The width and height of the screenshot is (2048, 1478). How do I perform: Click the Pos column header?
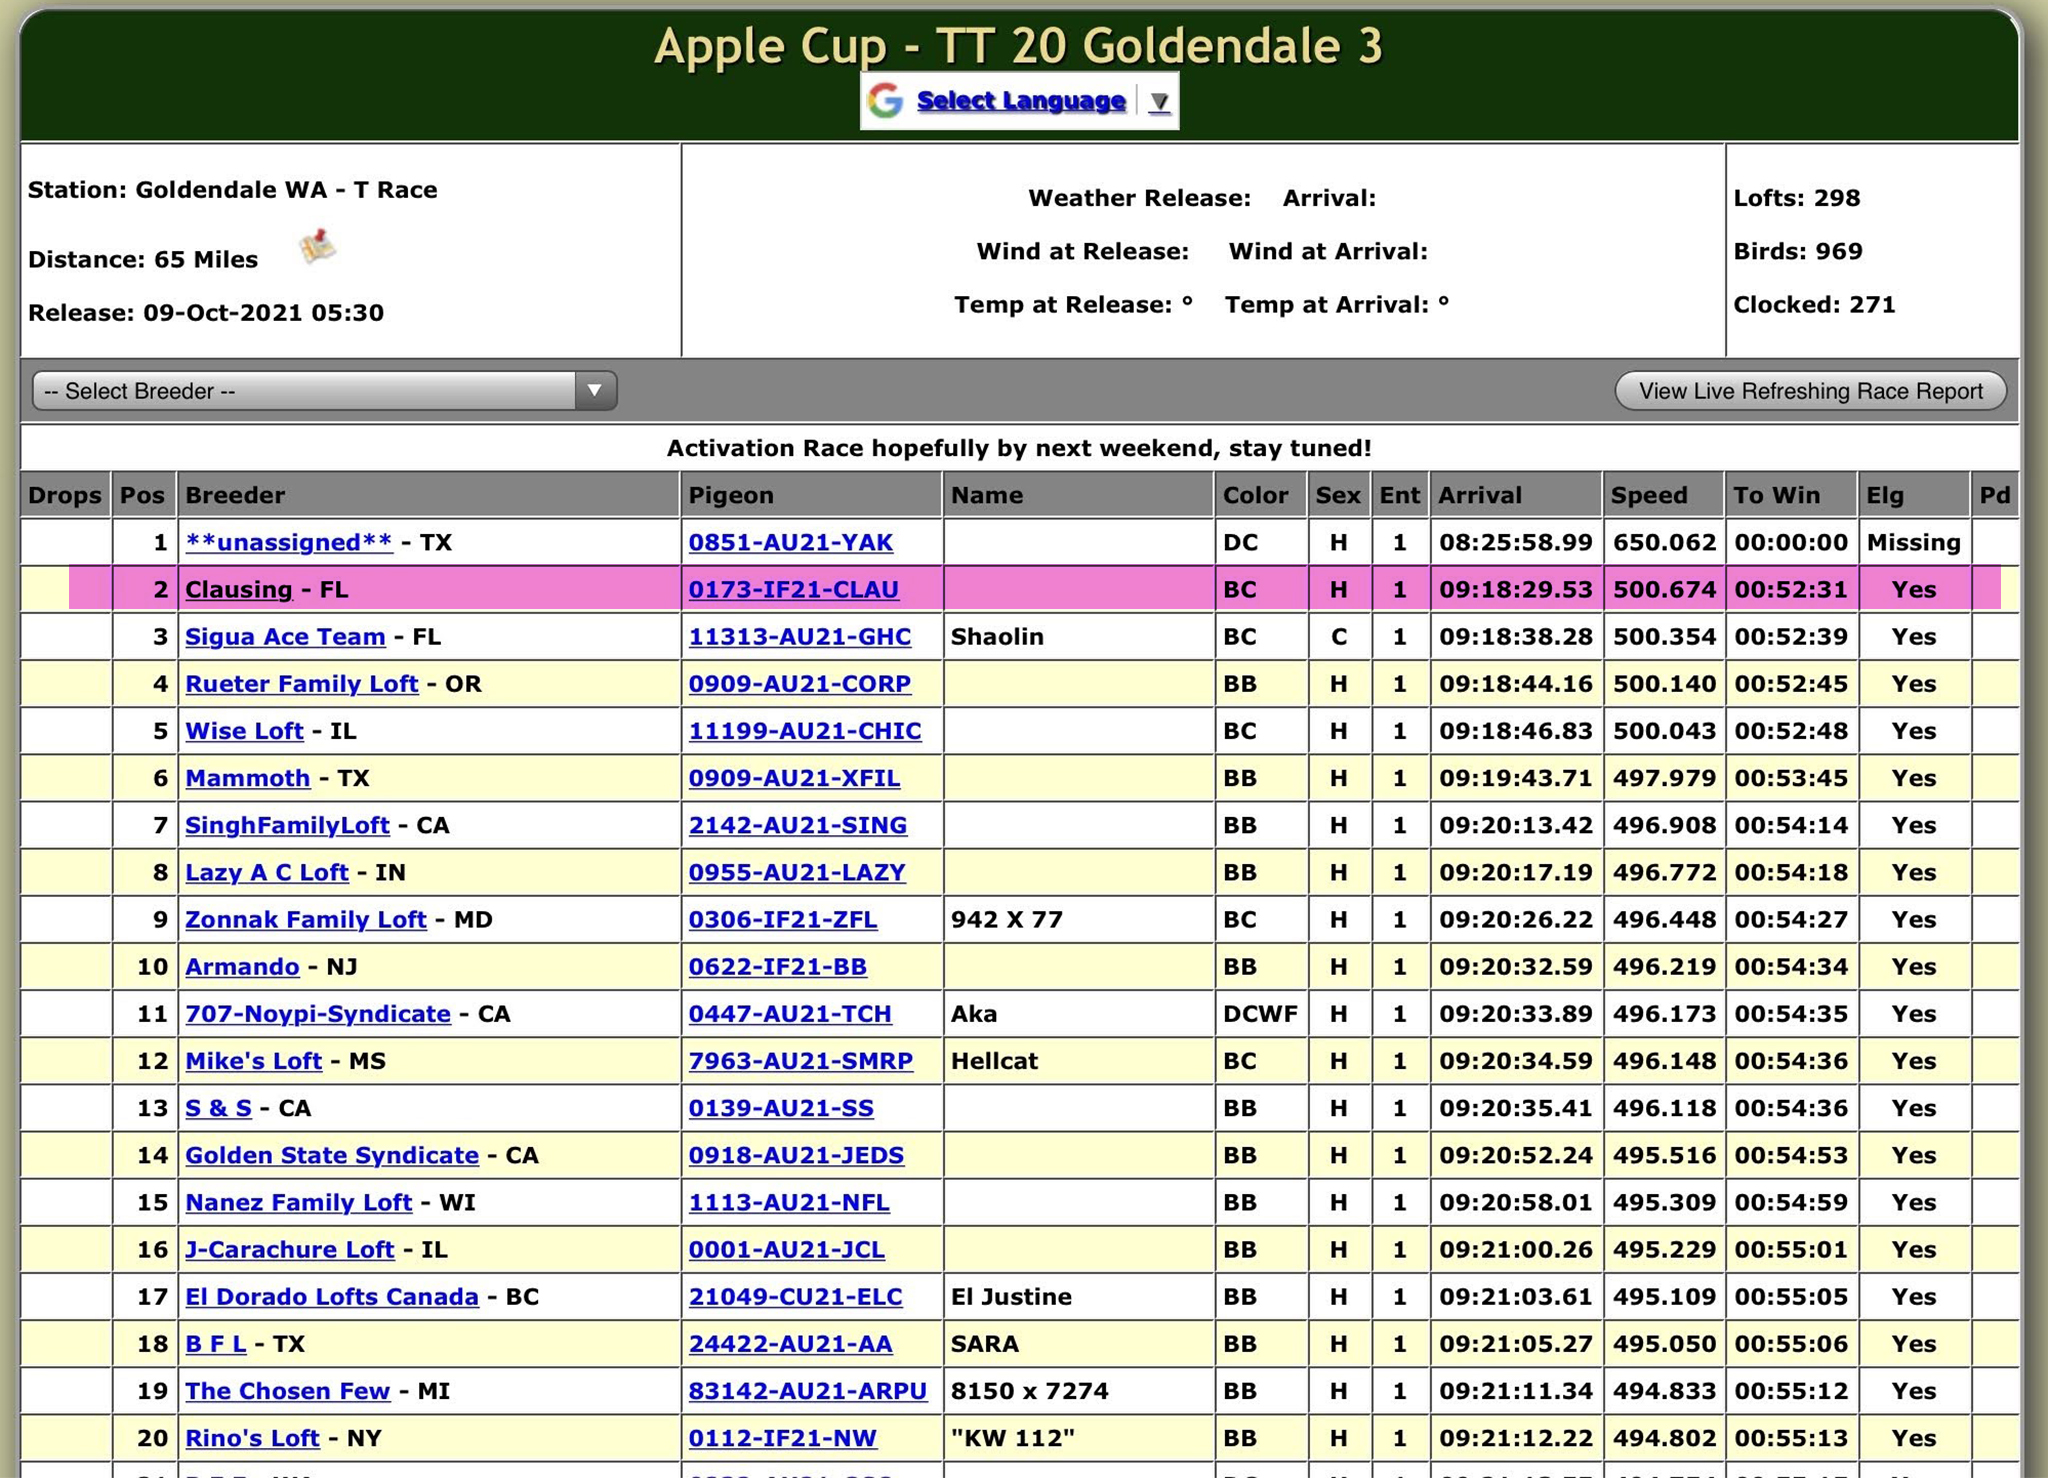(x=142, y=495)
